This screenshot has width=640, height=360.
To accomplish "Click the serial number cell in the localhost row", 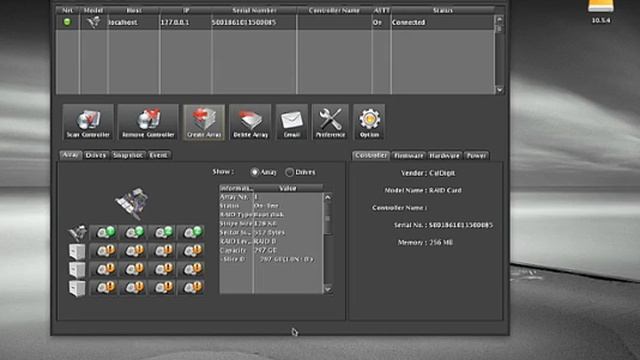I will pyautogui.click(x=254, y=22).
